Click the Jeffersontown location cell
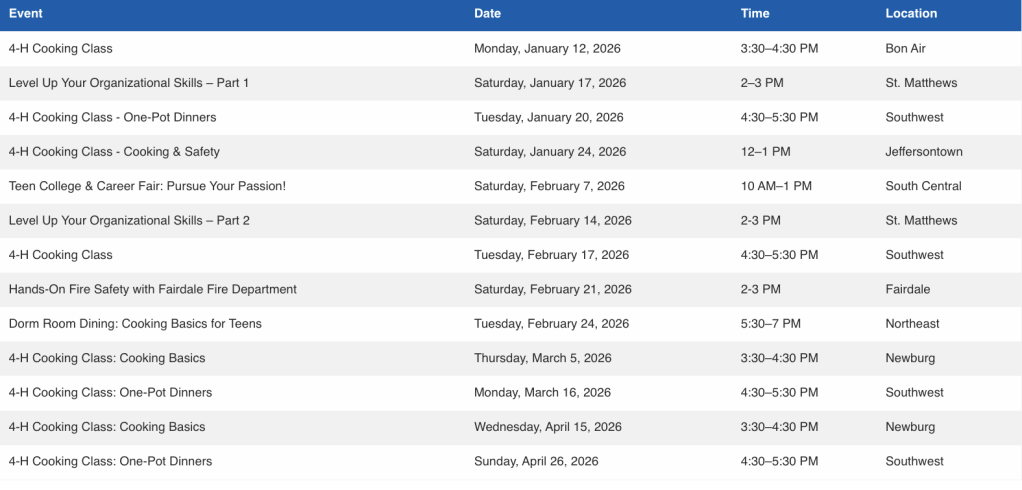Screen dimensions: 1022x490 (923, 152)
